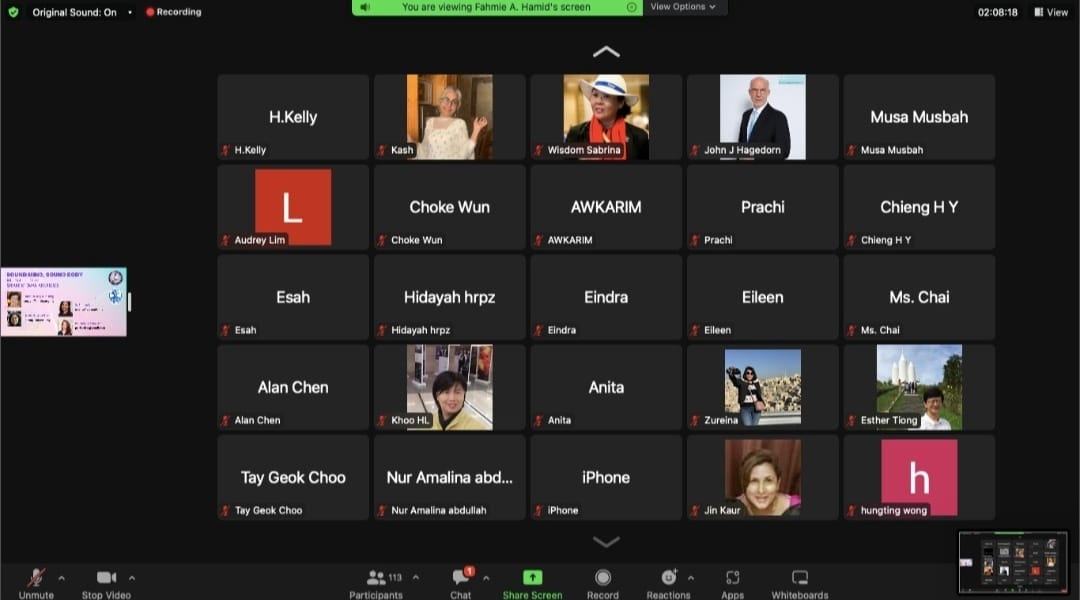
Task: Toggle Original Sound: On setting
Action: pyautogui.click(x=74, y=12)
